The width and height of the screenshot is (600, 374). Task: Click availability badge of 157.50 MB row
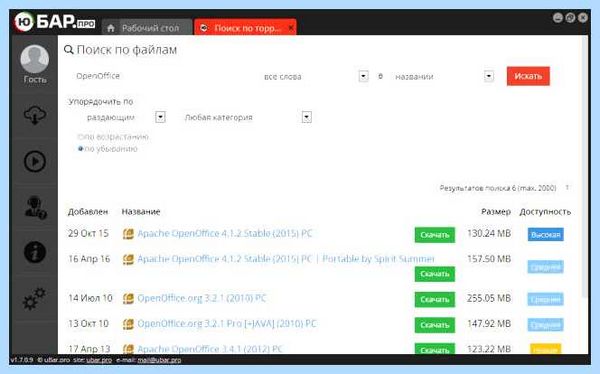[546, 267]
